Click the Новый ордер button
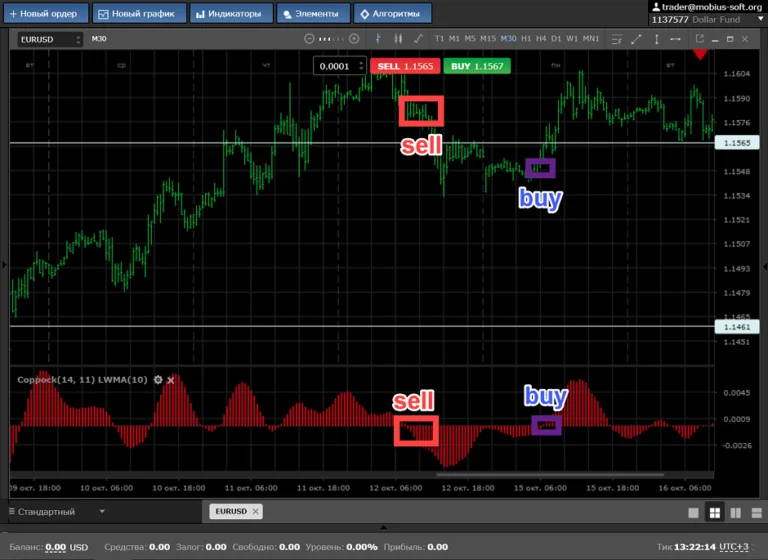The image size is (768, 560). 46,13
